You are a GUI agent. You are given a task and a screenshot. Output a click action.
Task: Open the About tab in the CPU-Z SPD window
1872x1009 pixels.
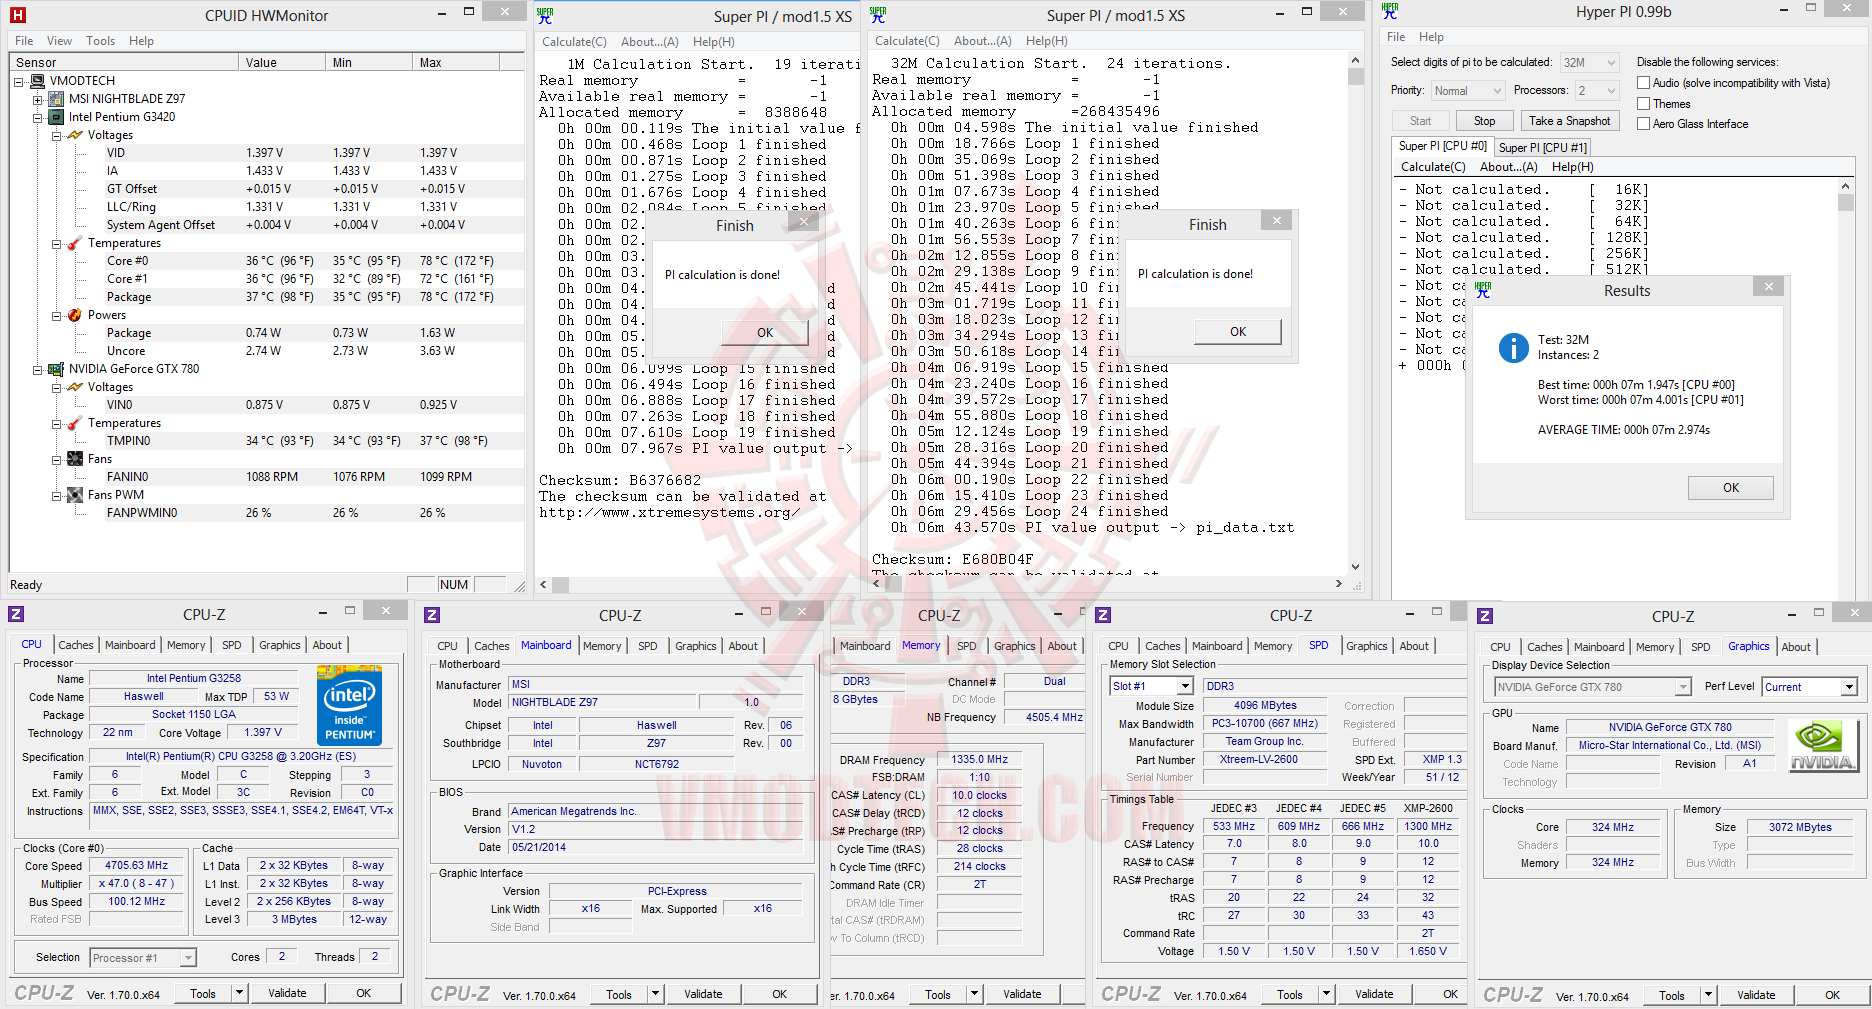[x=1414, y=646]
